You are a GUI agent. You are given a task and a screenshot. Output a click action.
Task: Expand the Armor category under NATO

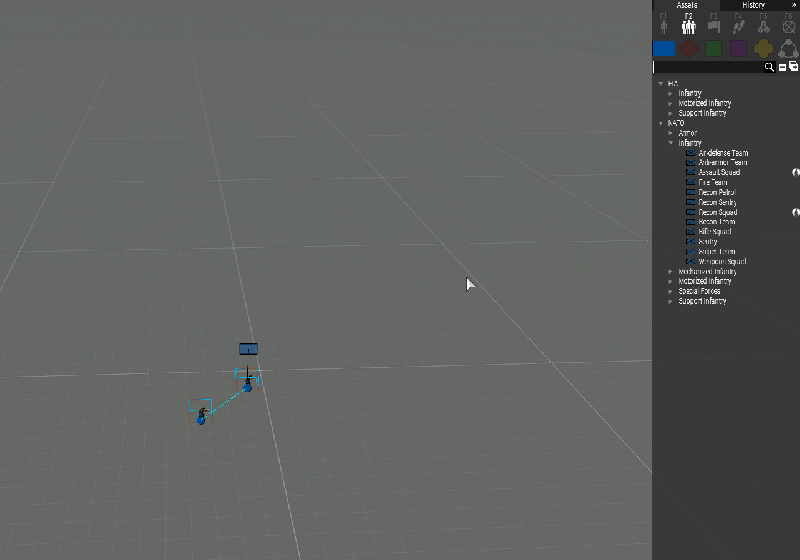click(670, 133)
